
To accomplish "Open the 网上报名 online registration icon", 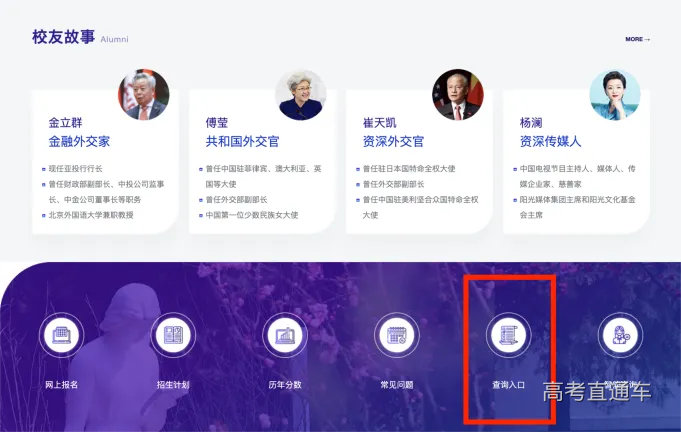I will click(x=61, y=335).
